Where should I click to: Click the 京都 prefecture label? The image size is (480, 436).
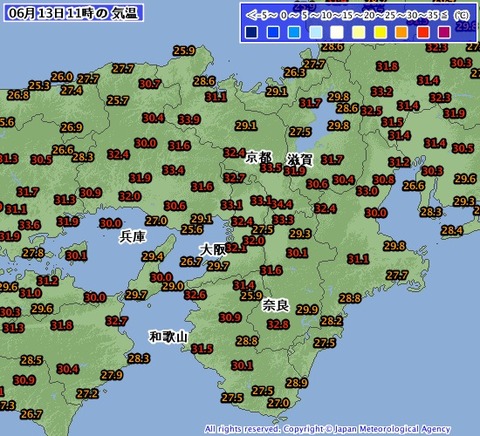pos(259,158)
